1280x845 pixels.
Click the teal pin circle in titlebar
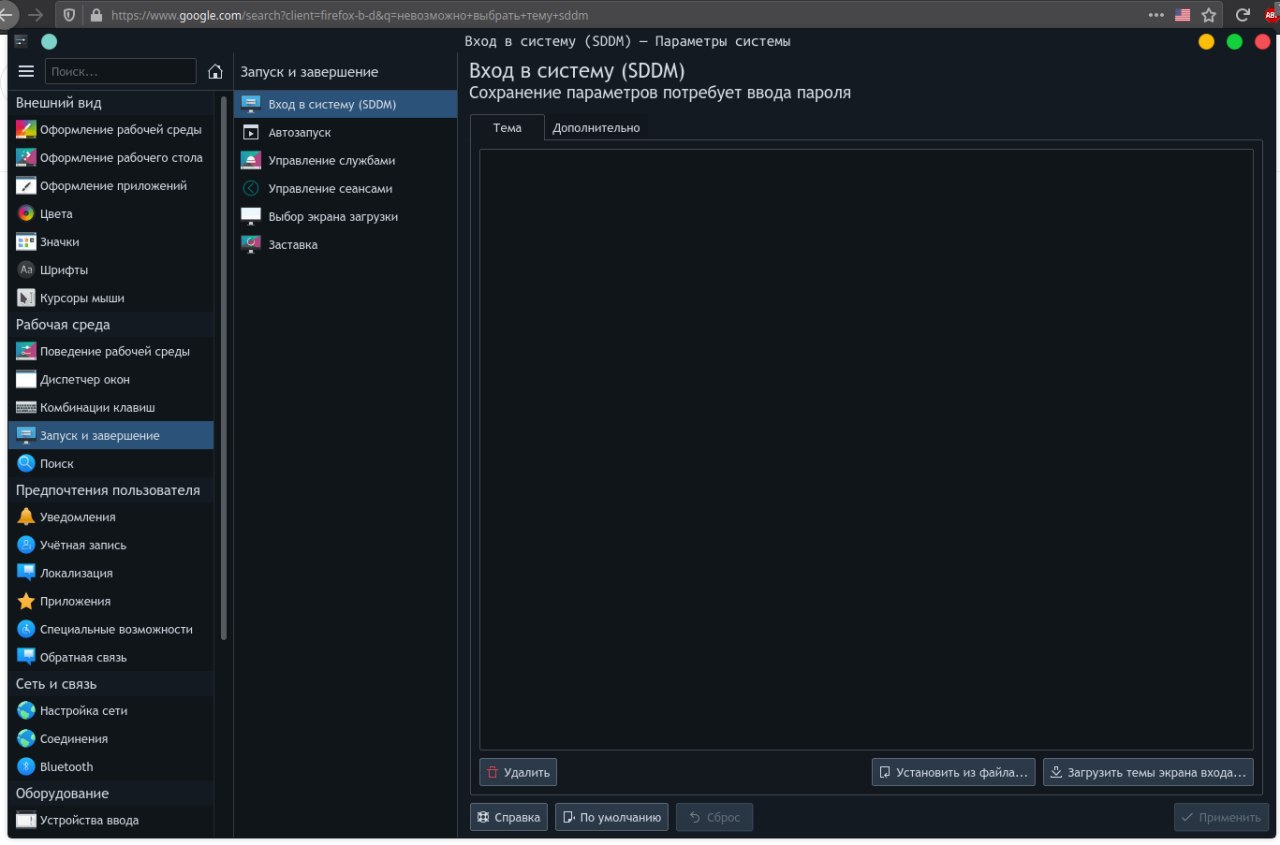coord(48,41)
